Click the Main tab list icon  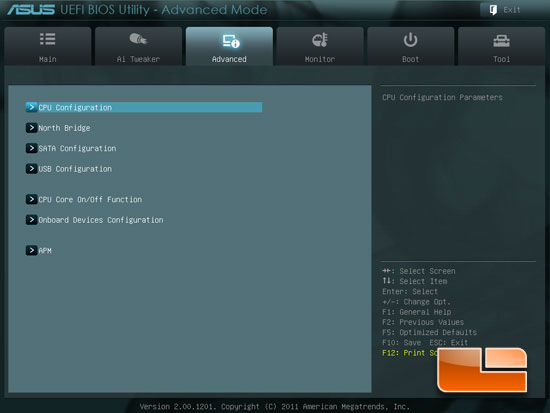(x=47, y=39)
